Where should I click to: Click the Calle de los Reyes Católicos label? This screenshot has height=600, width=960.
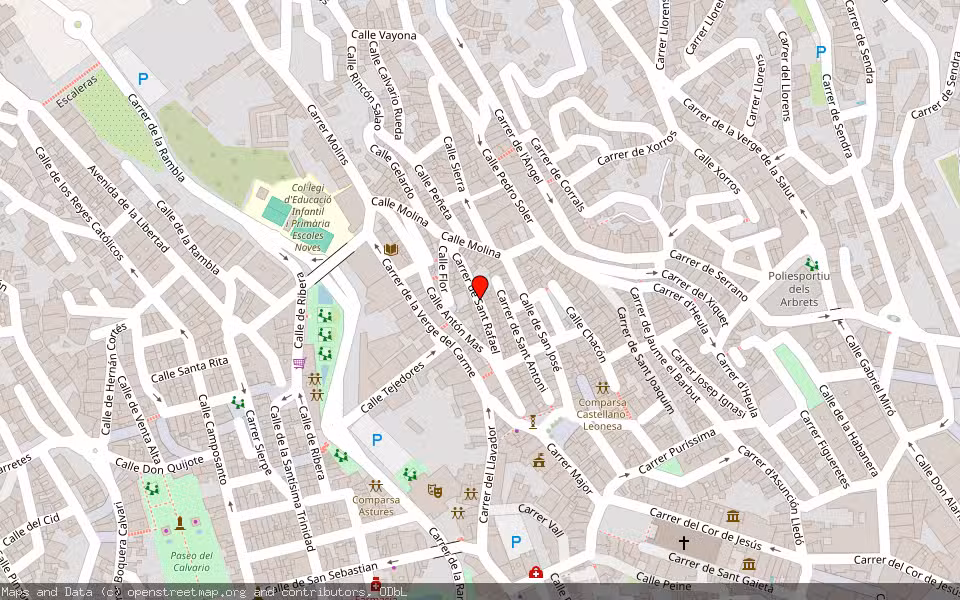click(80, 203)
